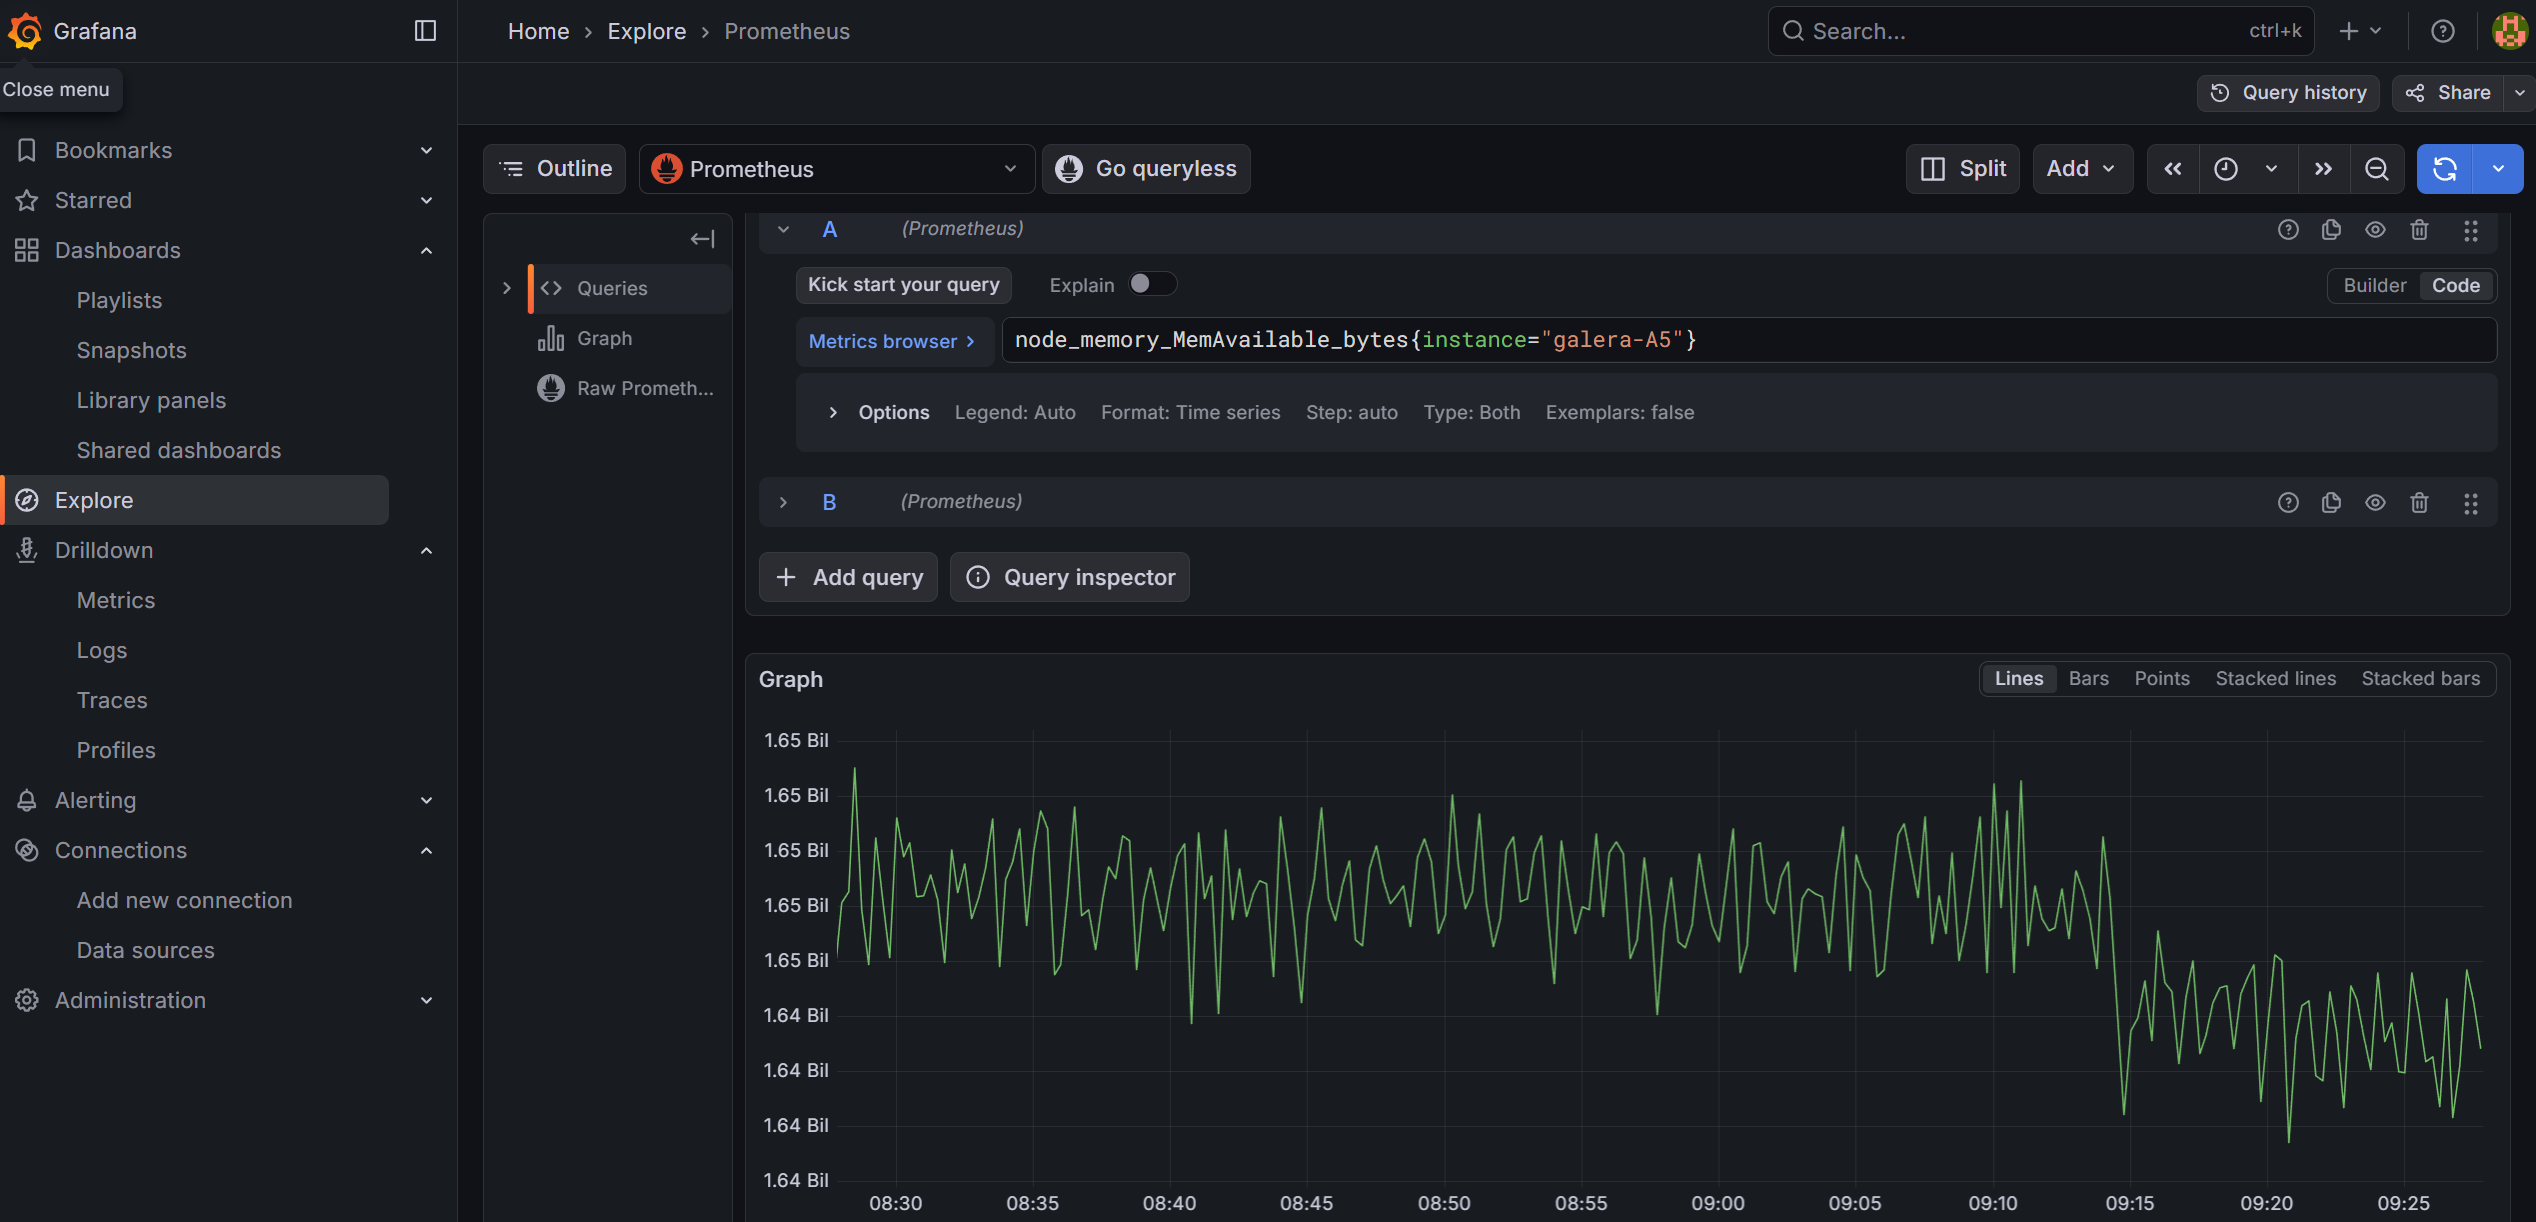The width and height of the screenshot is (2536, 1222).
Task: Shift time range backward arrows icon
Action: [x=2173, y=169]
